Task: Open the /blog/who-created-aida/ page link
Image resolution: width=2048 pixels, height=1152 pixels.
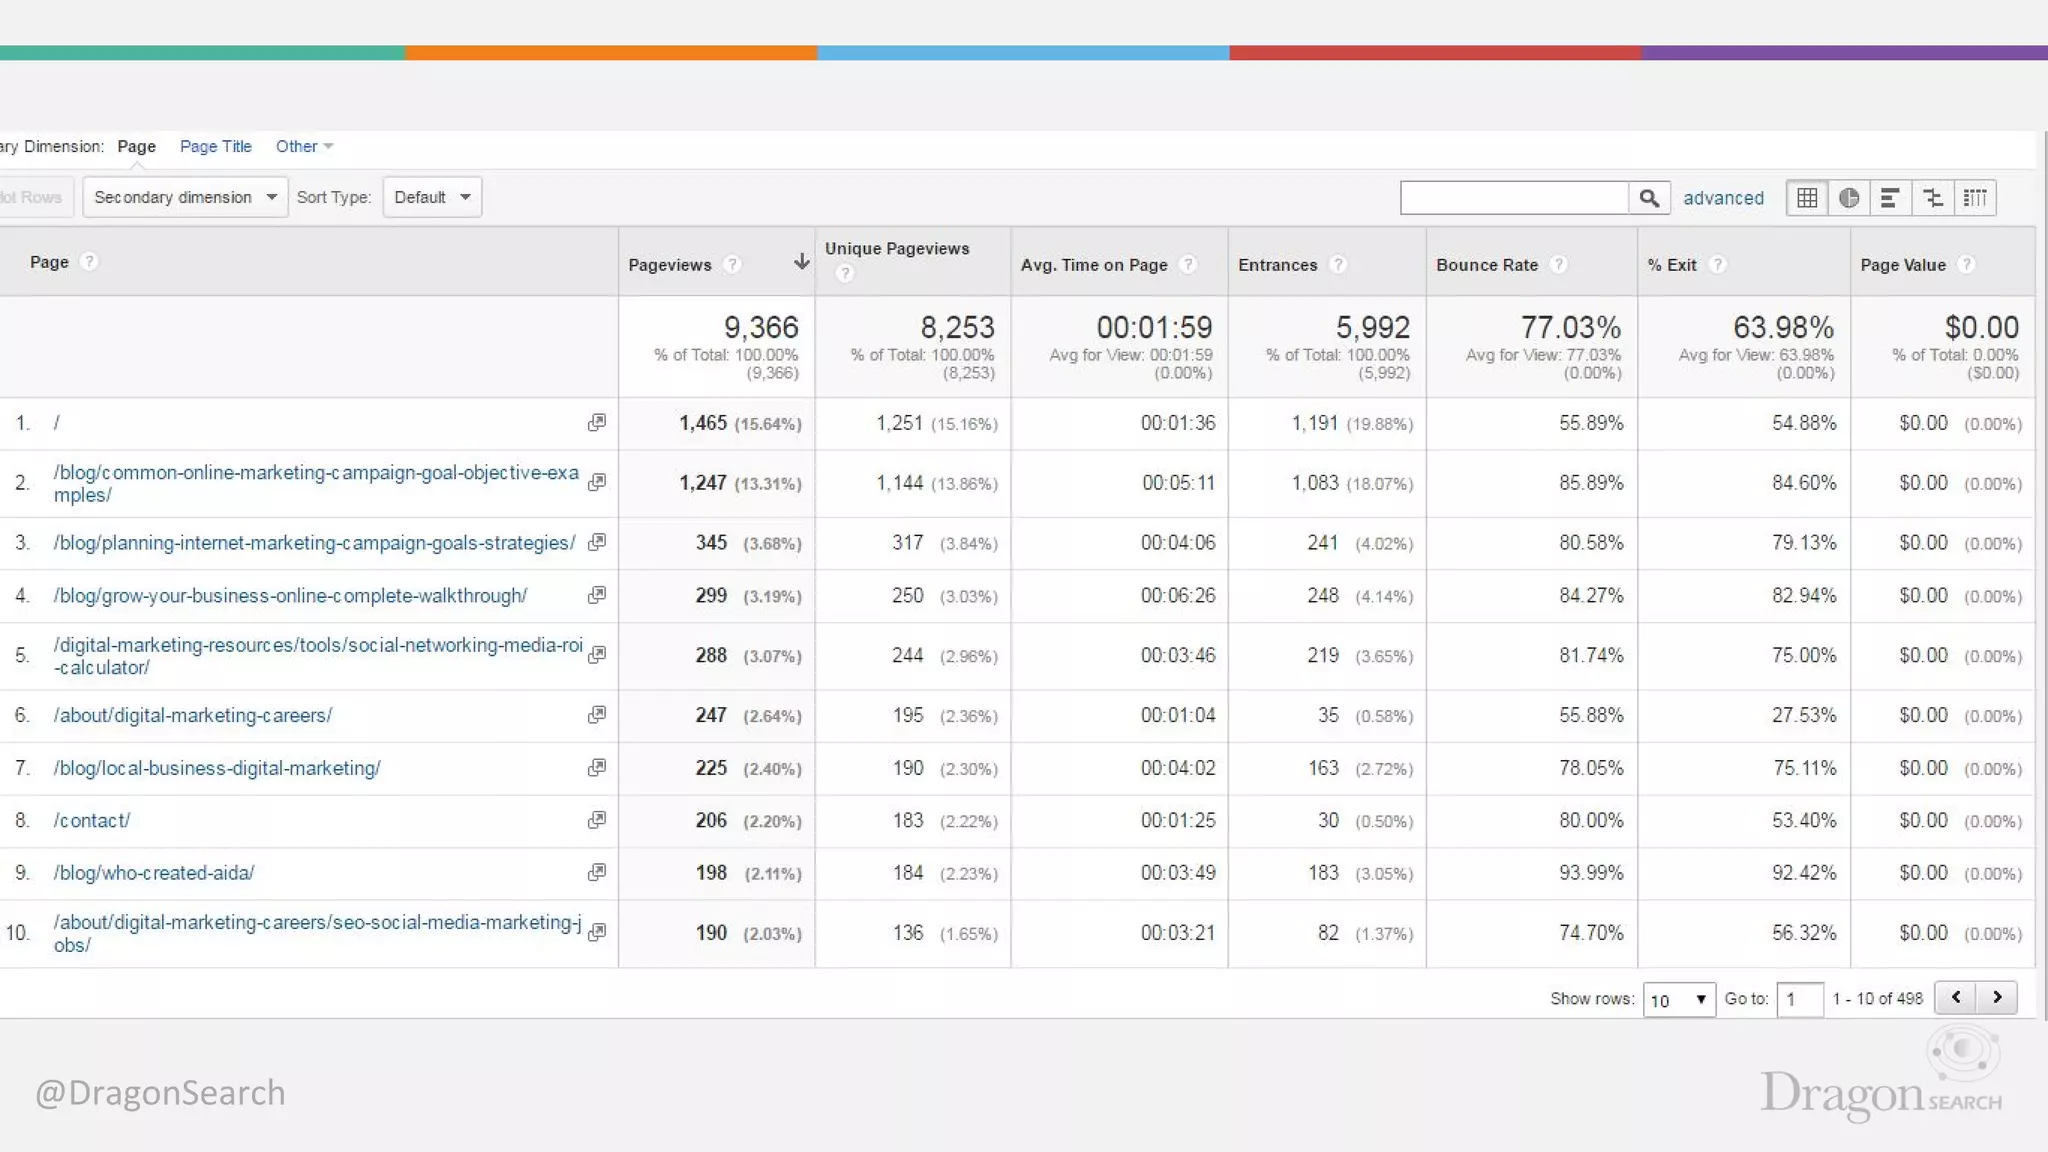Action: tap(154, 873)
